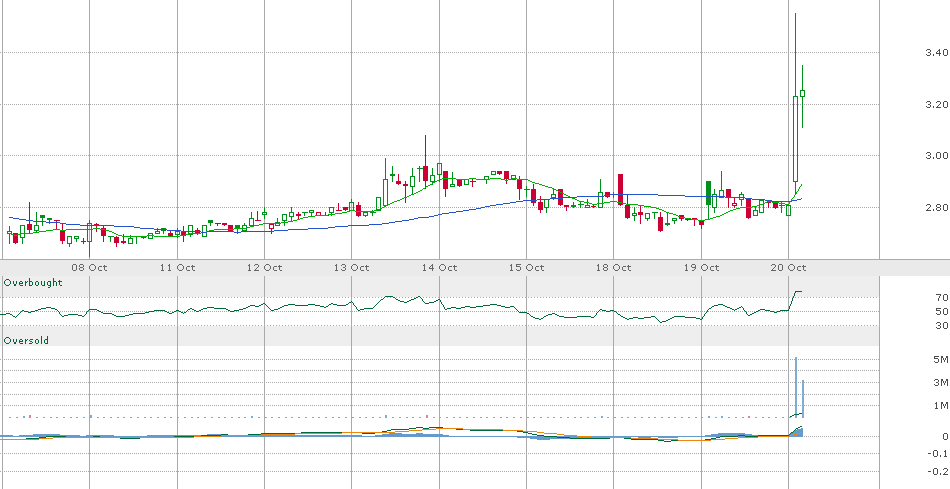The height and width of the screenshot is (489, 950).
Task: Click the 19 Oct date label
Action: (702, 267)
